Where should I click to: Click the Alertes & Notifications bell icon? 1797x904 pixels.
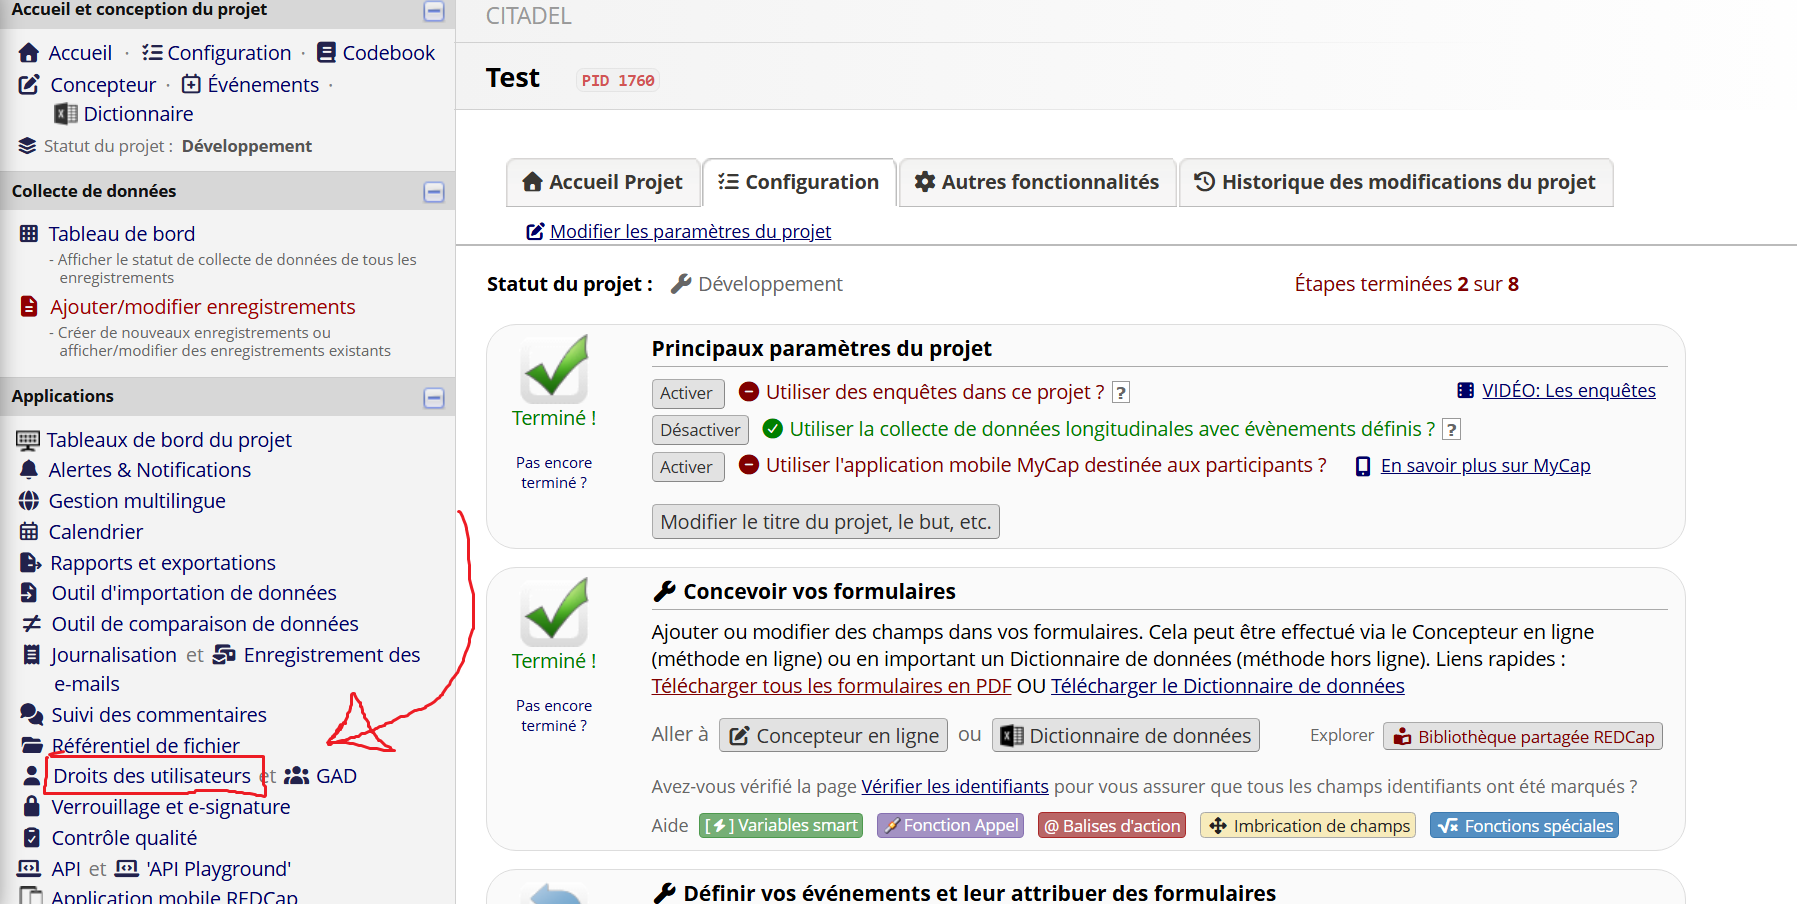pos(29,470)
